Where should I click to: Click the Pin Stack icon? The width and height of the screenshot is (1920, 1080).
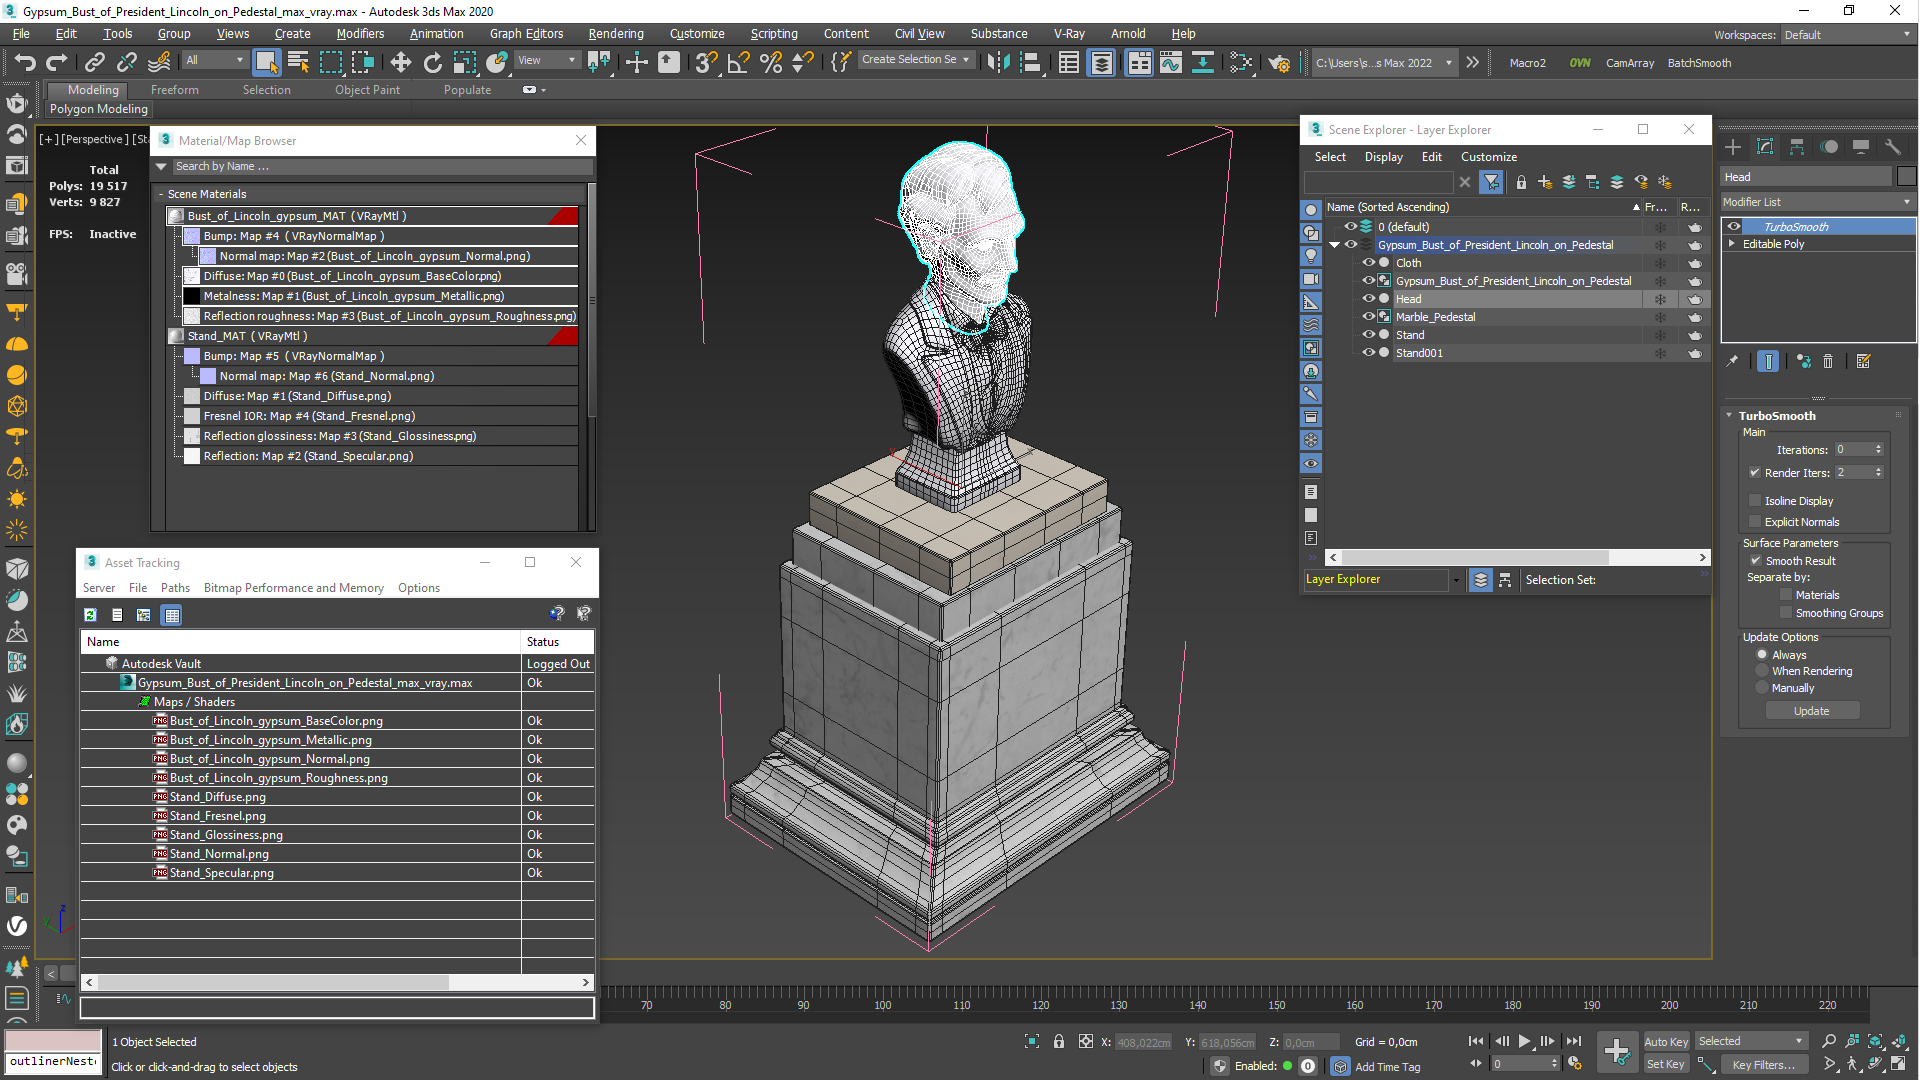pos(1732,362)
